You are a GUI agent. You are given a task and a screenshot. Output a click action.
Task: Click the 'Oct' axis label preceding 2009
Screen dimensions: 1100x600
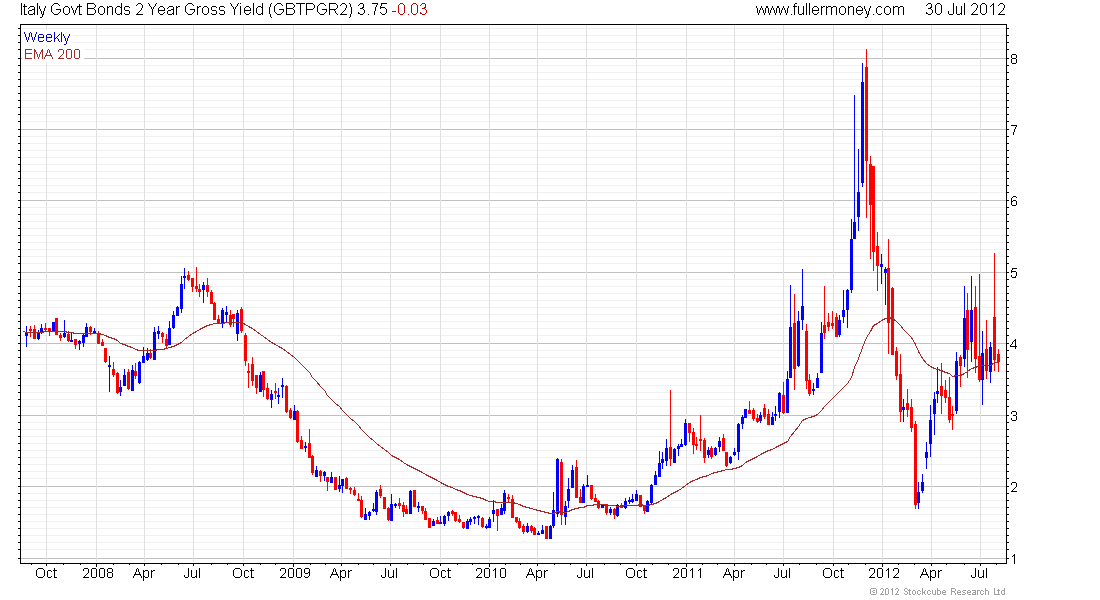click(243, 573)
